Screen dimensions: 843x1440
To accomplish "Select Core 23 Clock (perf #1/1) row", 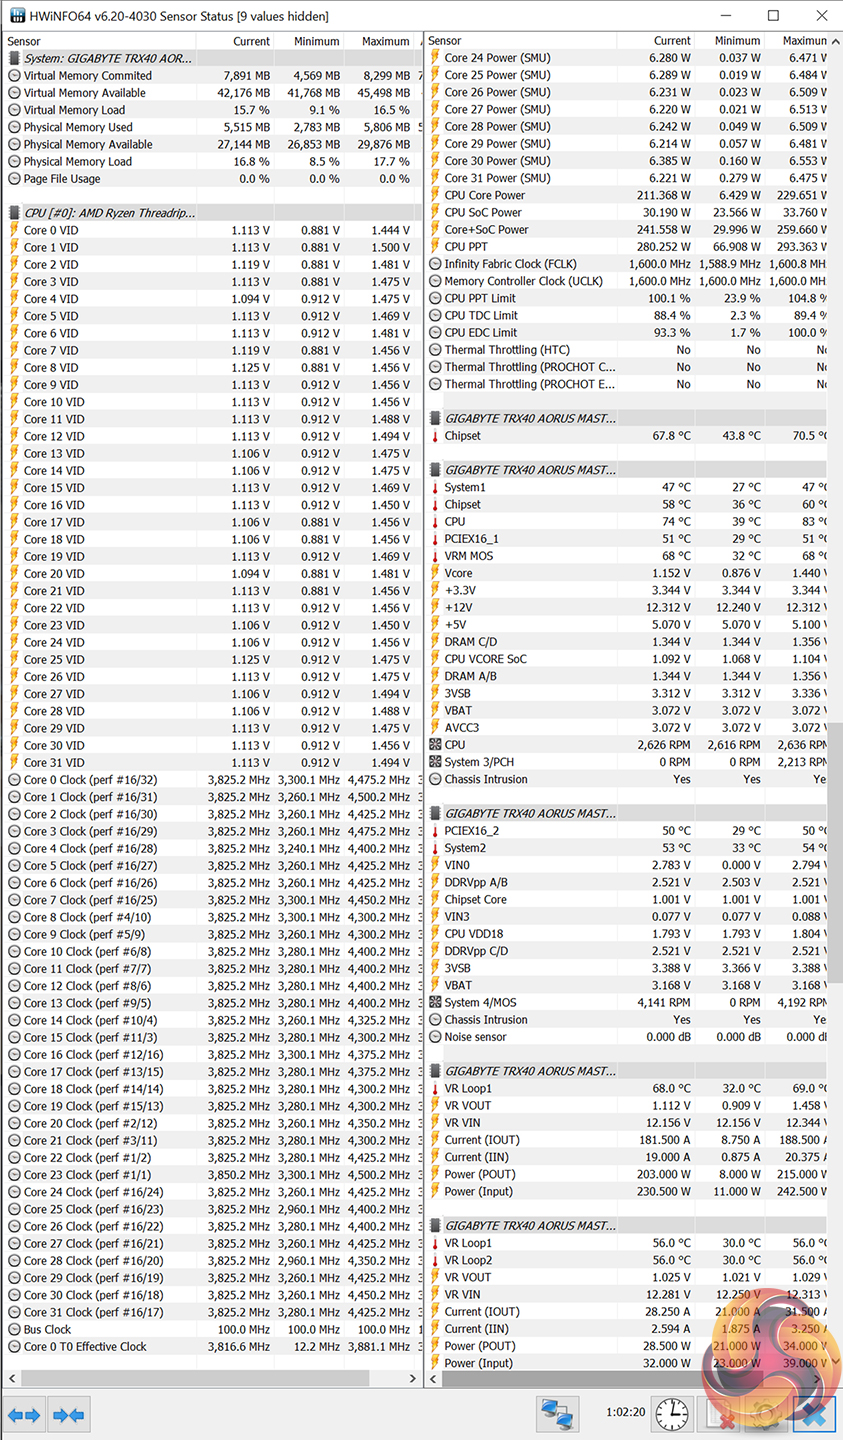I will pos(212,1175).
